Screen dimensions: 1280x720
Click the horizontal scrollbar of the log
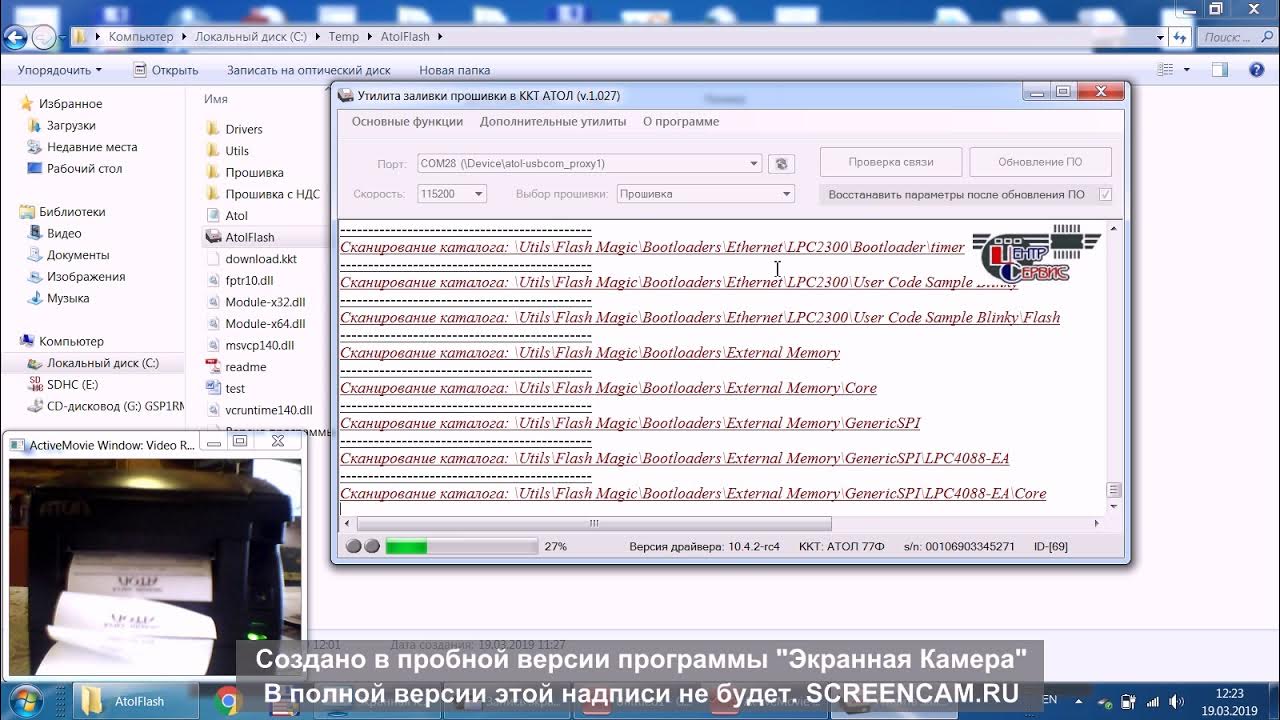594,523
